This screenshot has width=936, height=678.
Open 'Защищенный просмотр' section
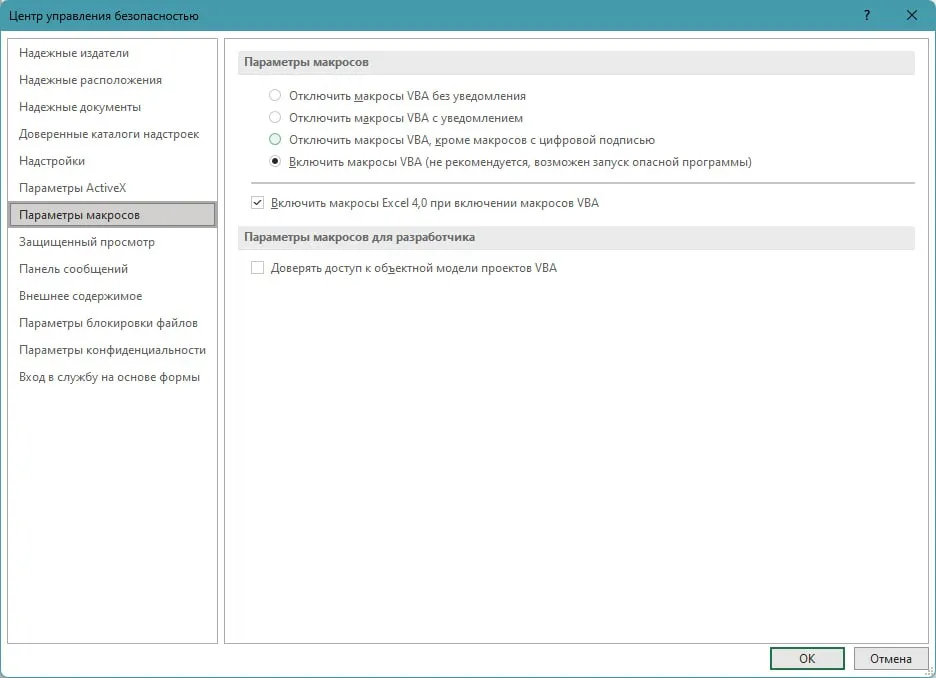point(87,242)
